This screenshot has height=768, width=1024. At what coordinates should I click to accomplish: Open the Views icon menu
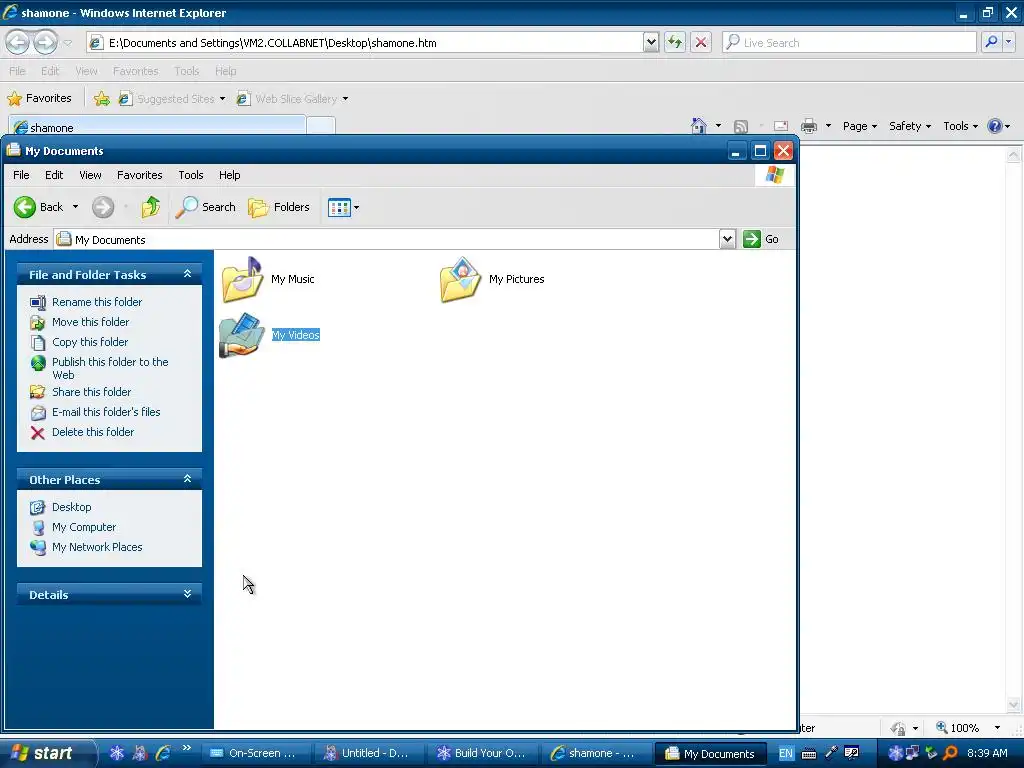(344, 208)
